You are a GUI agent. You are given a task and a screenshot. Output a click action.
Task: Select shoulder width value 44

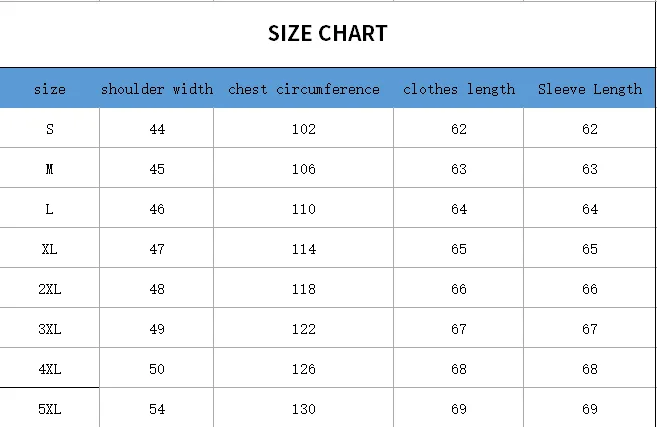157,129
